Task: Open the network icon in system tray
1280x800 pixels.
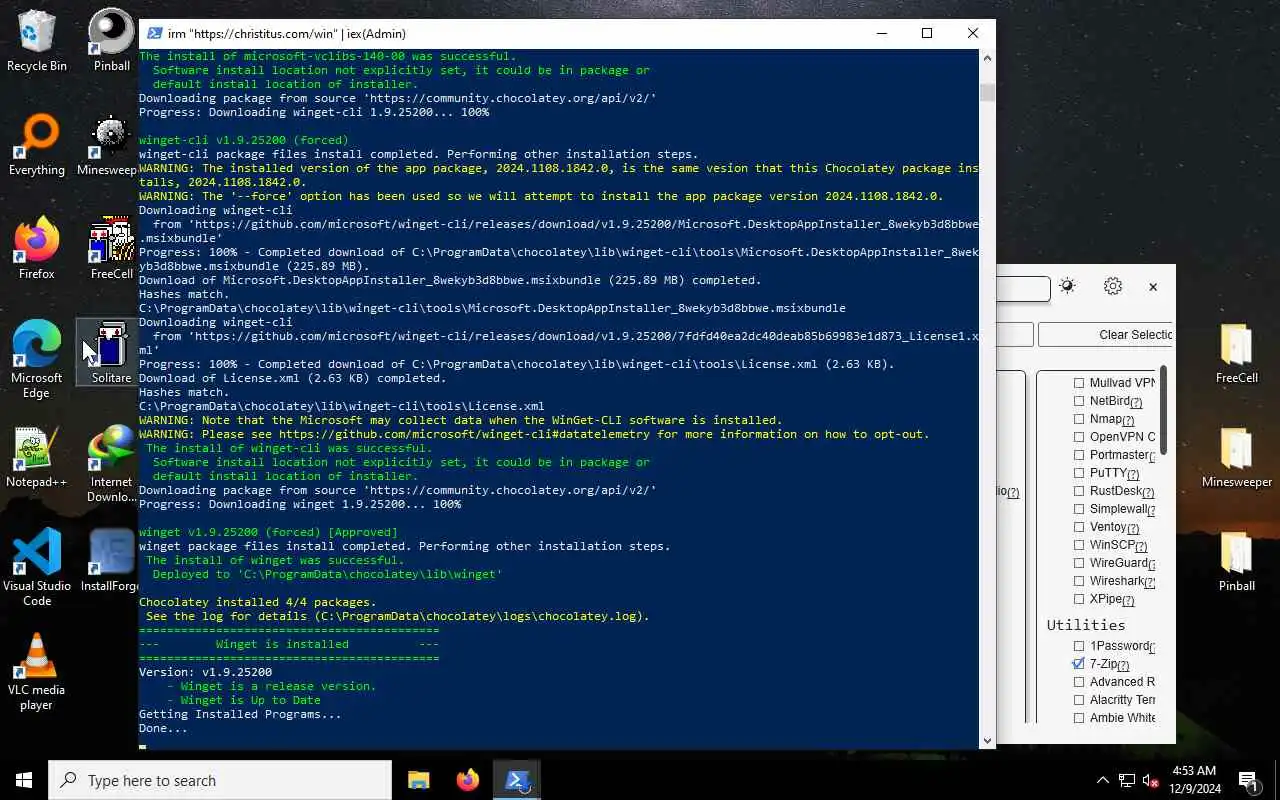Action: (x=1127, y=780)
